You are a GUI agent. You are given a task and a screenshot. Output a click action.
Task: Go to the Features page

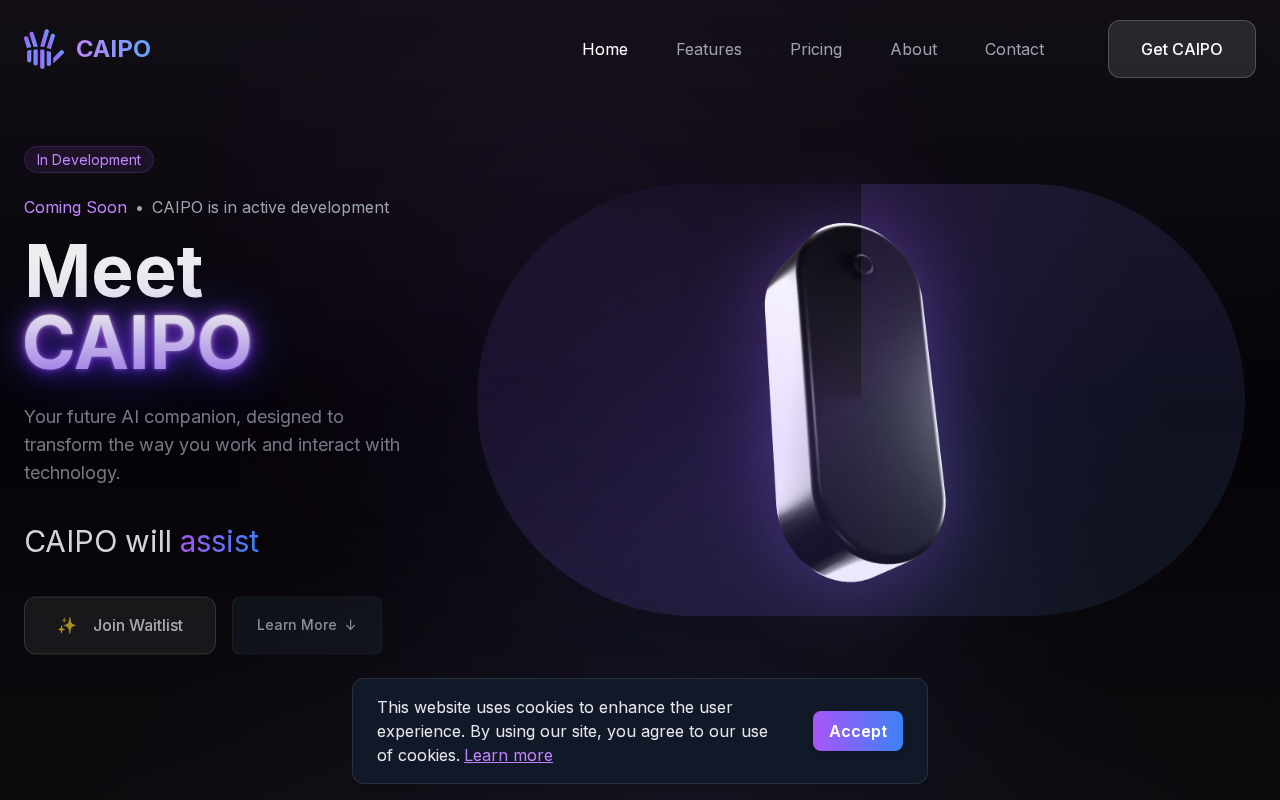point(709,49)
